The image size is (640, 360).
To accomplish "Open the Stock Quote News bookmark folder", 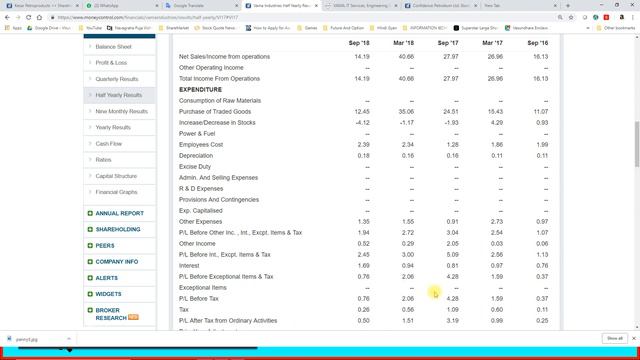I will [x=215, y=28].
